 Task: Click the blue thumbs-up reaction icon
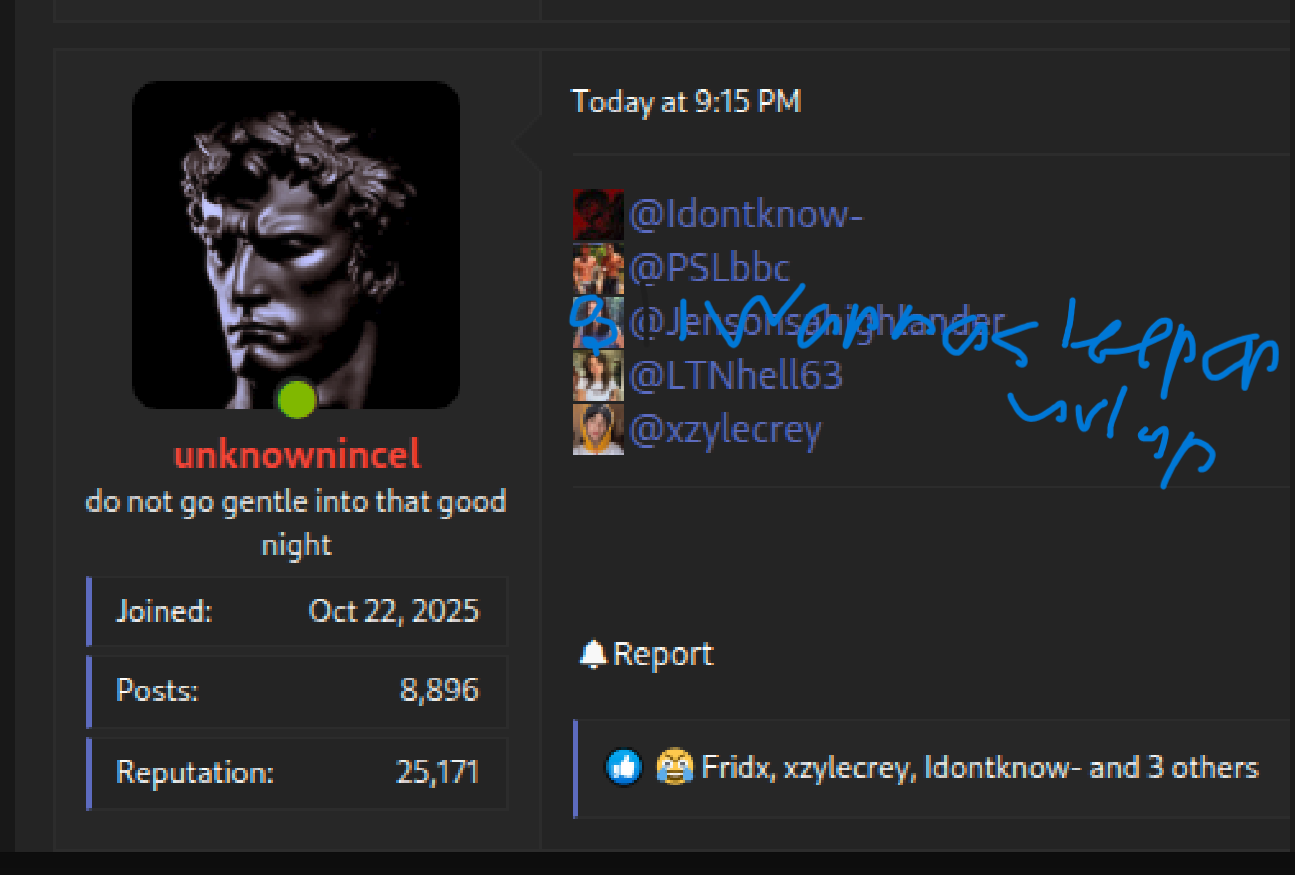(623, 768)
